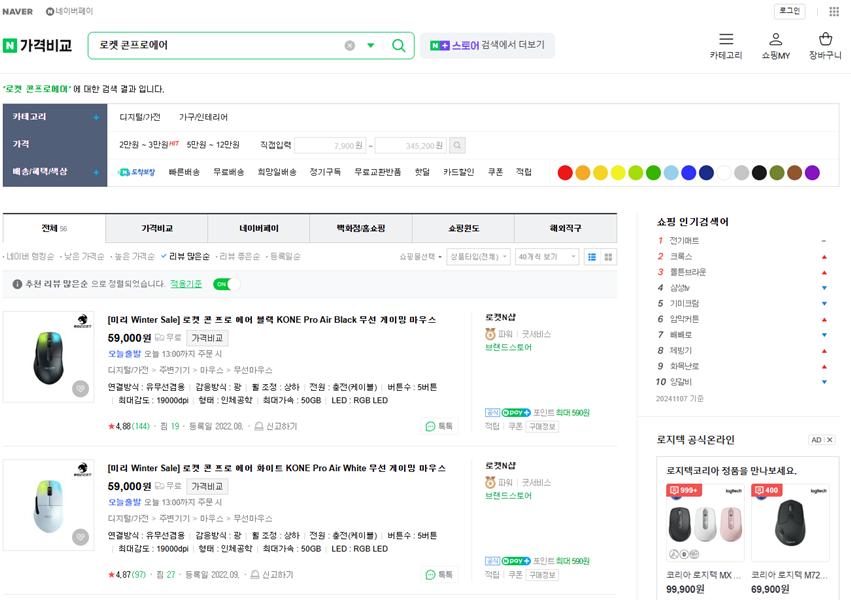Screen dimensions: 851x600
Task: Toggle 희망일배송 filter
Action: [x=277, y=172]
